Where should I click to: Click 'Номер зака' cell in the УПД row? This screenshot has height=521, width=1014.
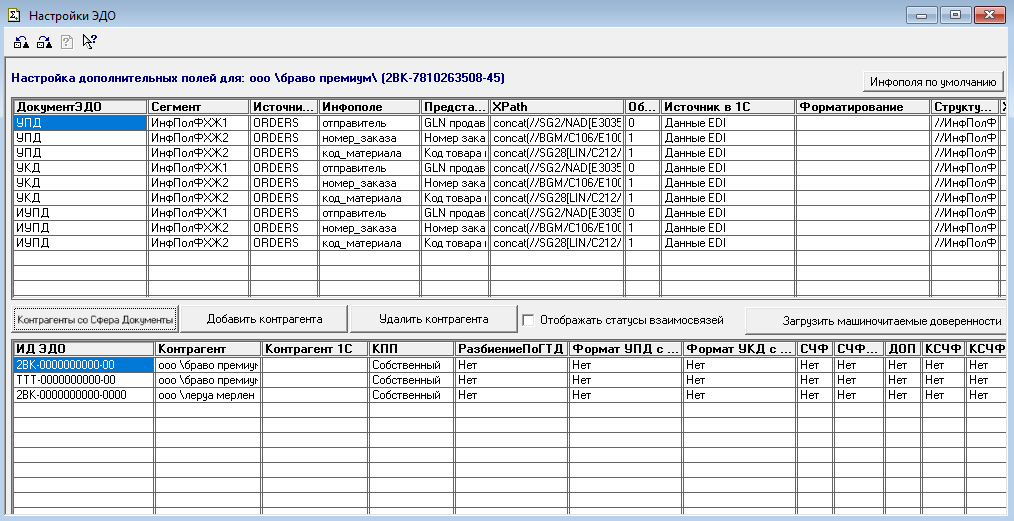pyautogui.click(x=455, y=138)
